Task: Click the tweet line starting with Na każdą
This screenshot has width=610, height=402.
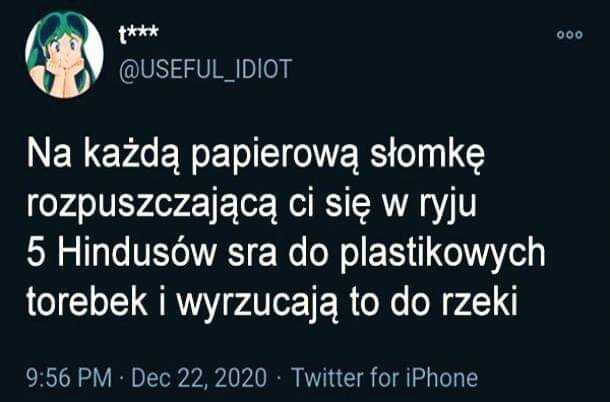Action: (256, 154)
